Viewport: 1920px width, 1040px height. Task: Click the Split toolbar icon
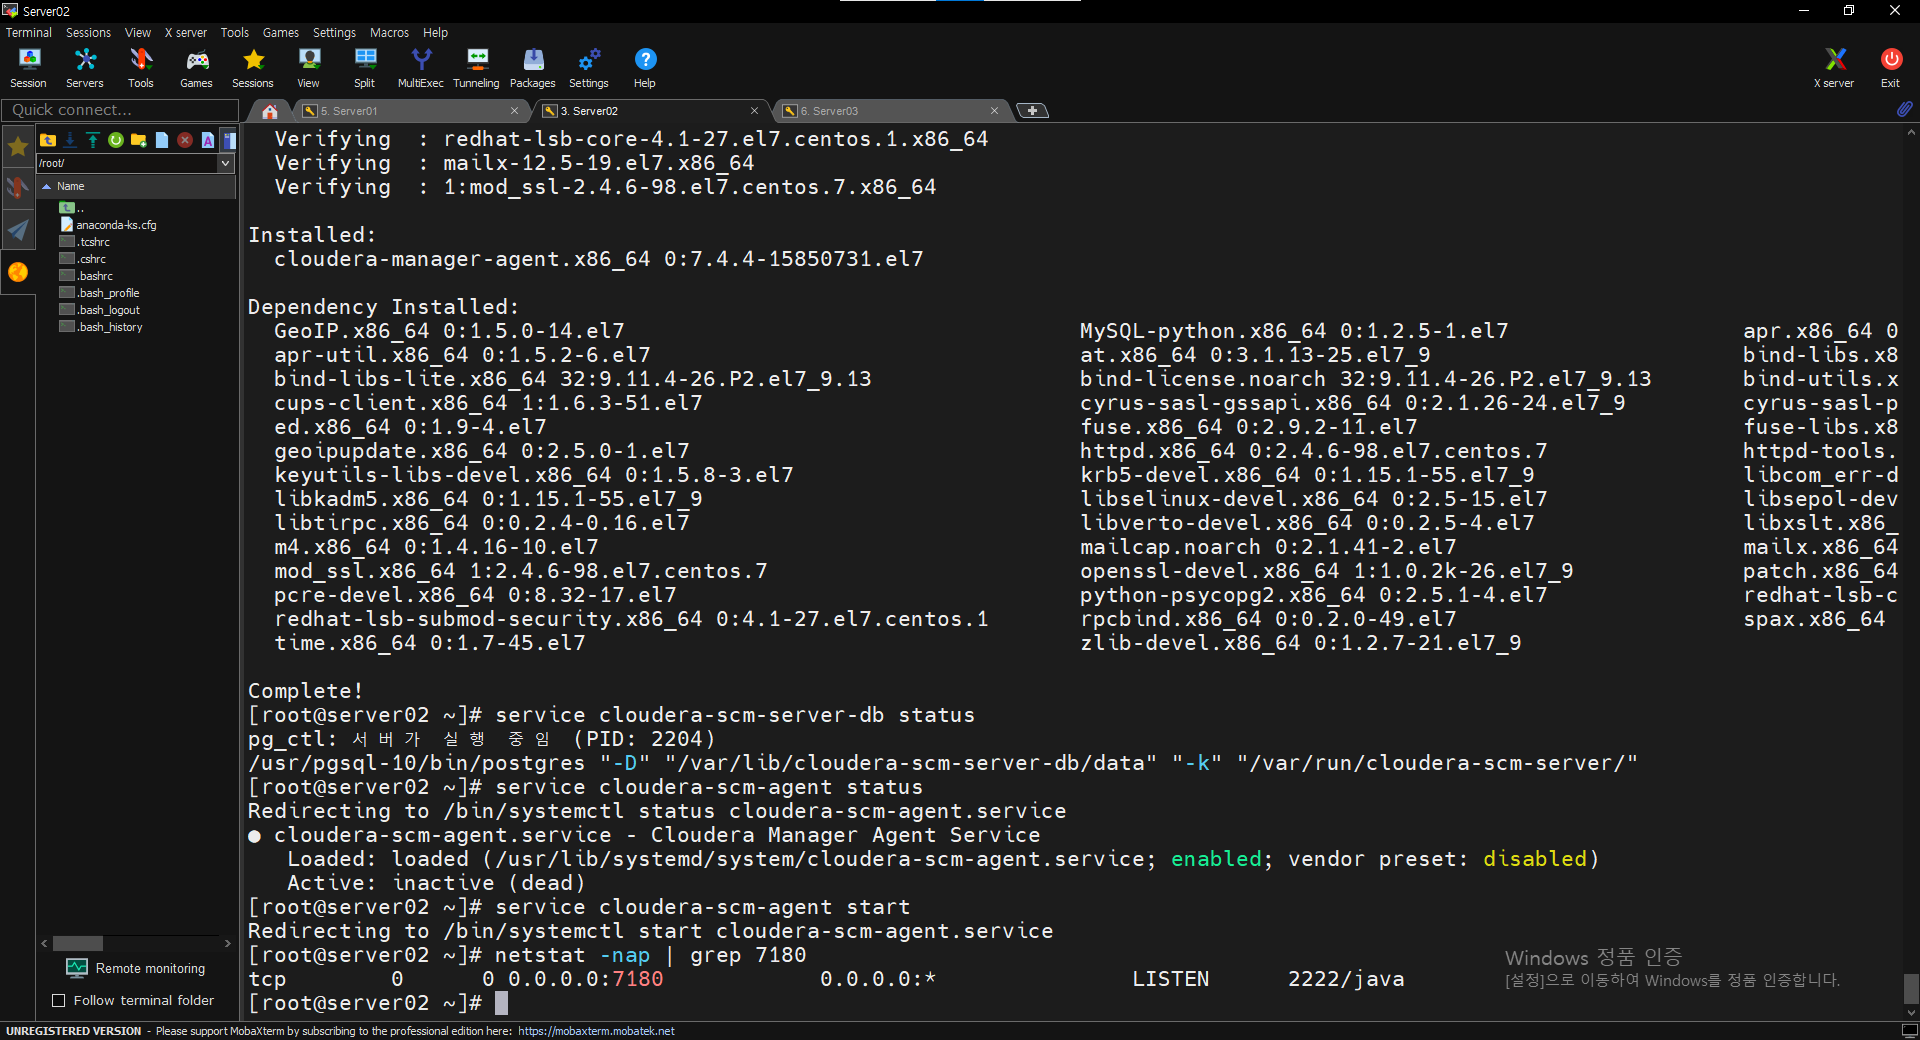(365, 68)
